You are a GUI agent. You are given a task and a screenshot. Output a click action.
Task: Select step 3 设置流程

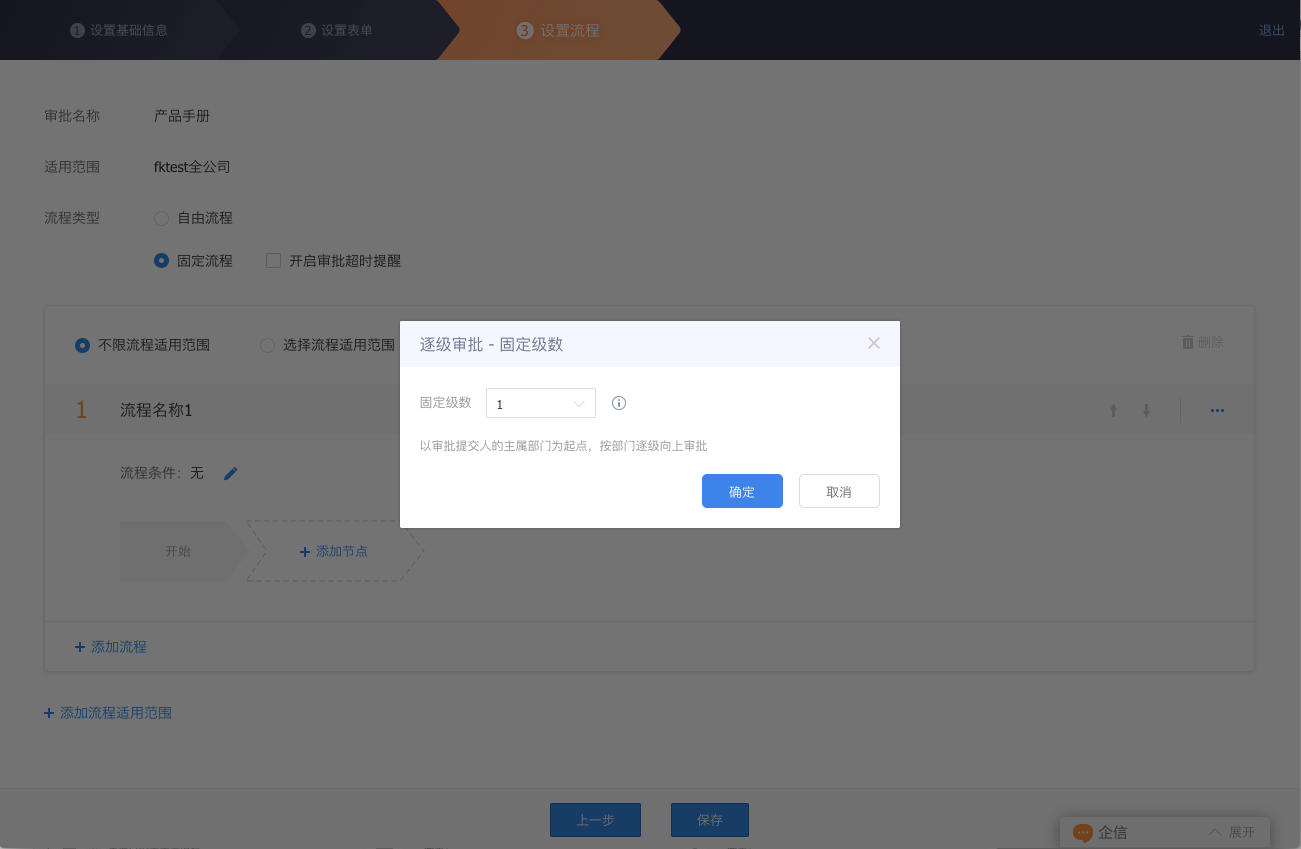click(558, 30)
